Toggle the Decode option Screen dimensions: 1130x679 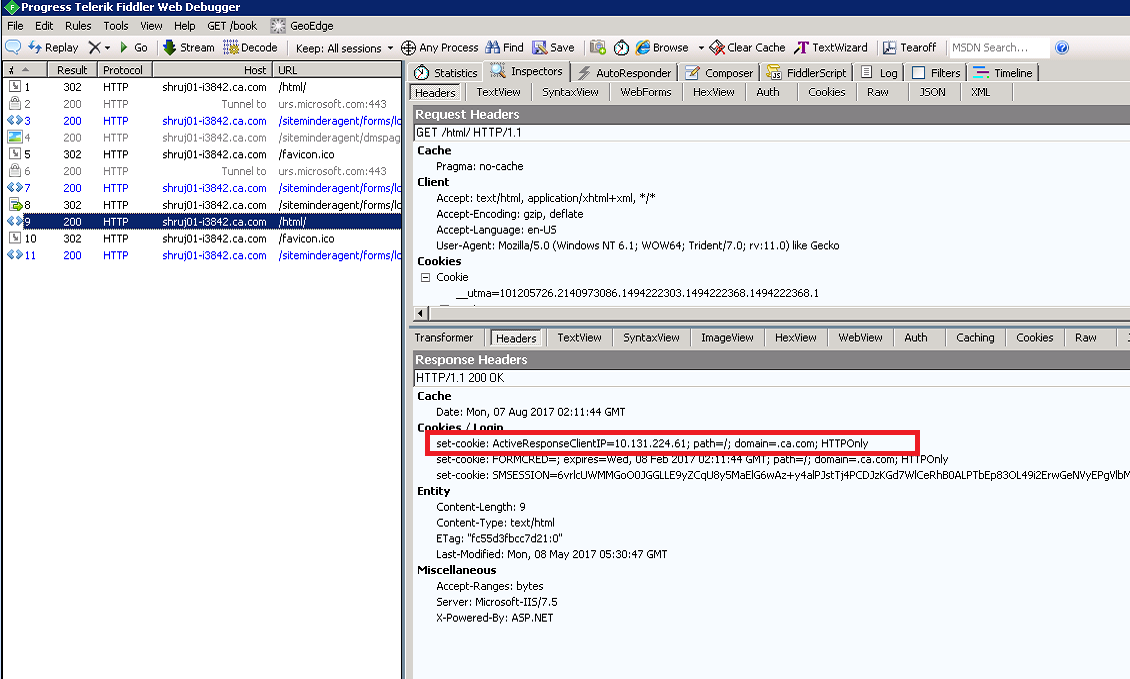tap(250, 48)
